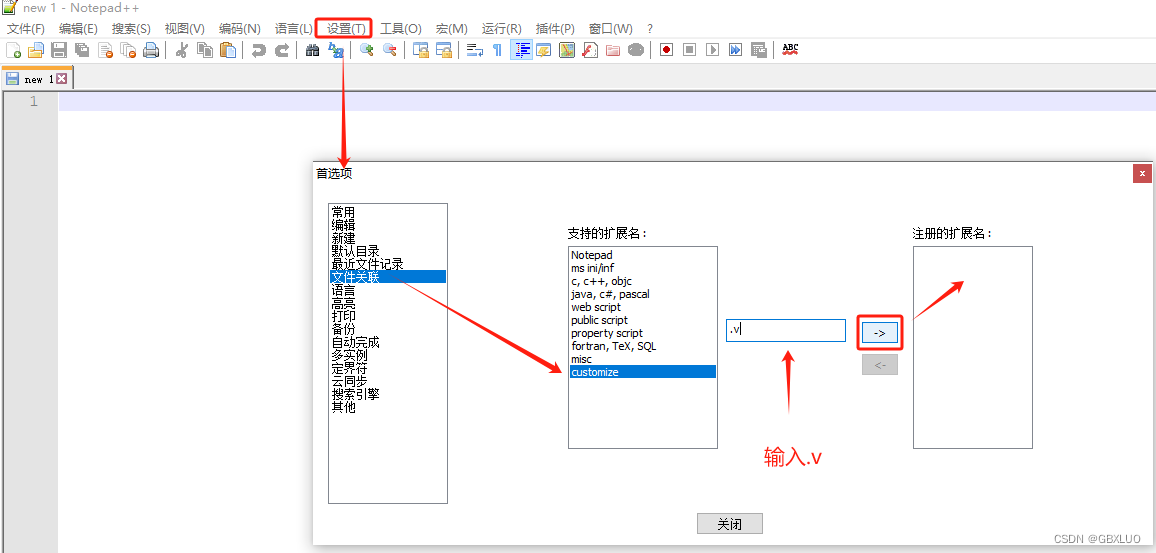Switch to the new 1 document tab
This screenshot has height=553, width=1156.
[x=37, y=79]
